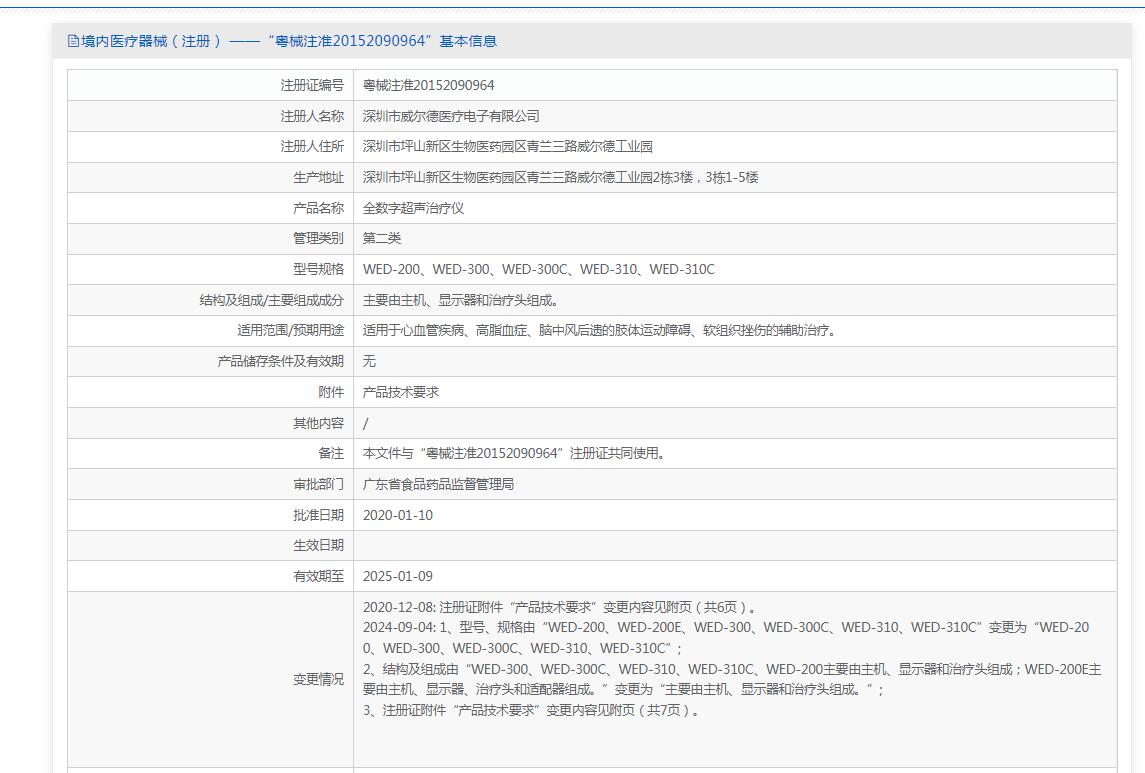1145x773 pixels.
Task: Select the 产品技术要求 attachment value
Action: 401,392
